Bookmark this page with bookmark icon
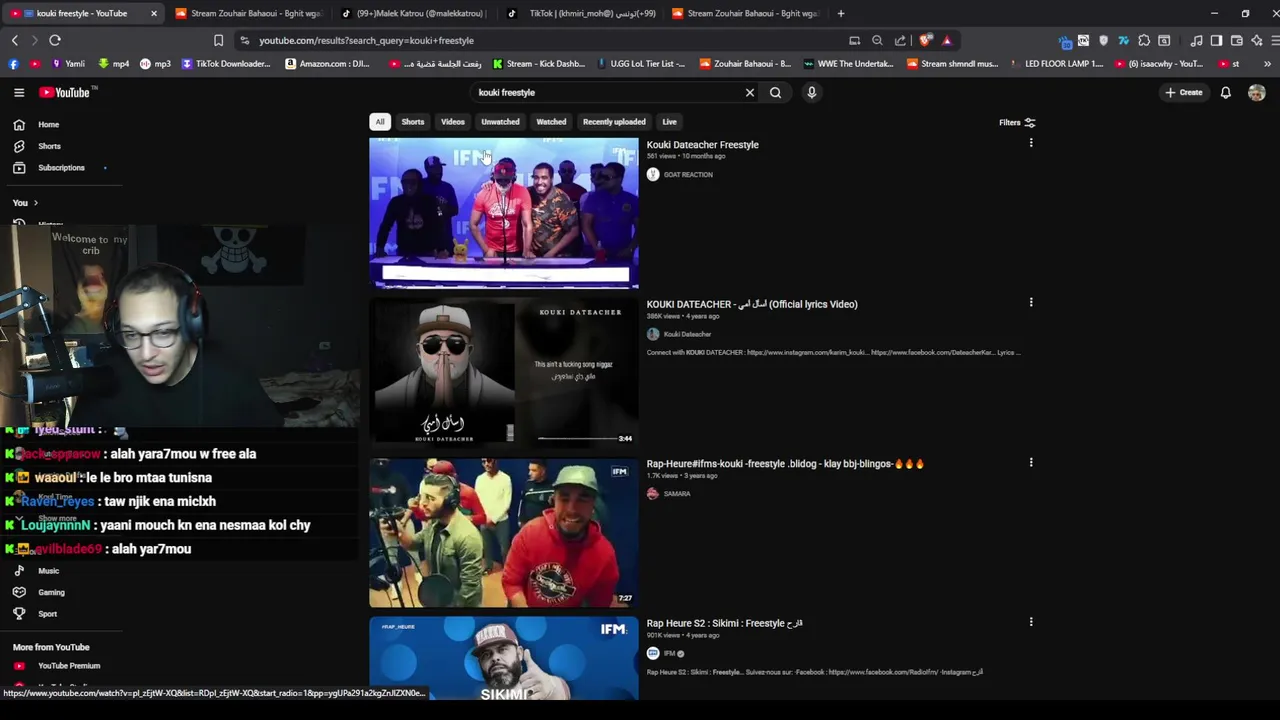Screen dimensions: 1280x720 tap(218, 41)
